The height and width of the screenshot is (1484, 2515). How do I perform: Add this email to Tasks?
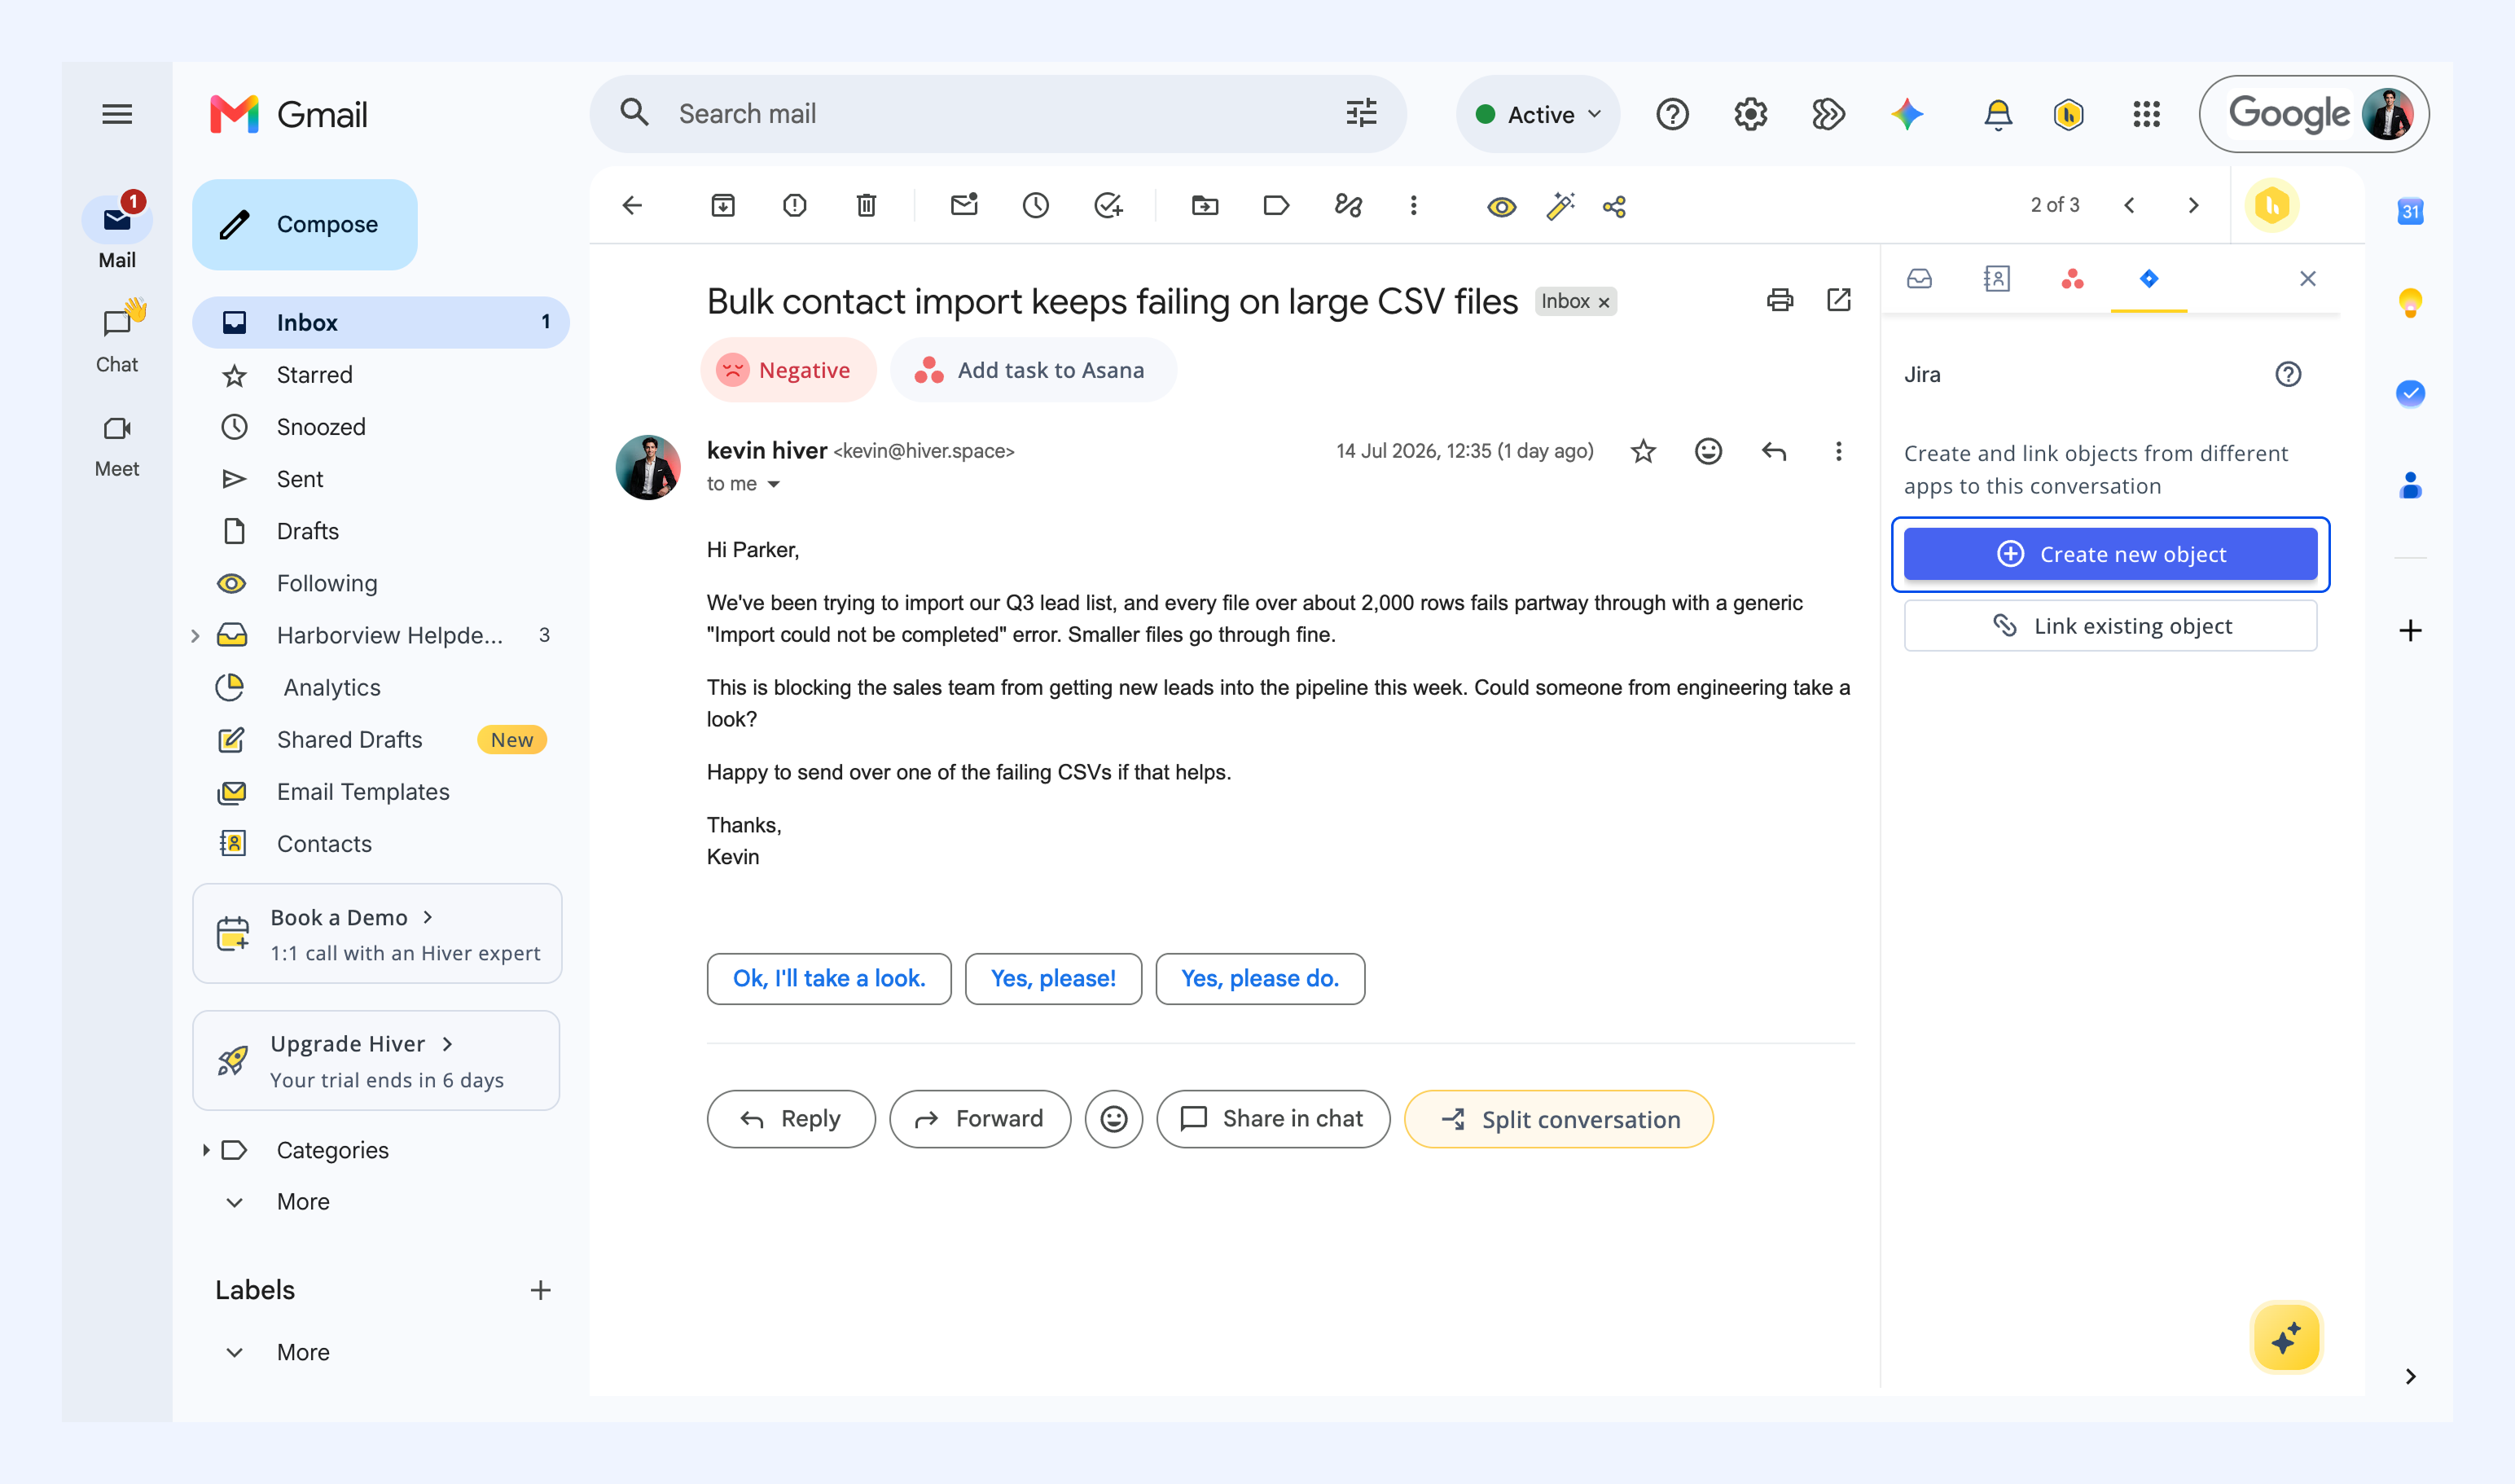(x=1108, y=206)
